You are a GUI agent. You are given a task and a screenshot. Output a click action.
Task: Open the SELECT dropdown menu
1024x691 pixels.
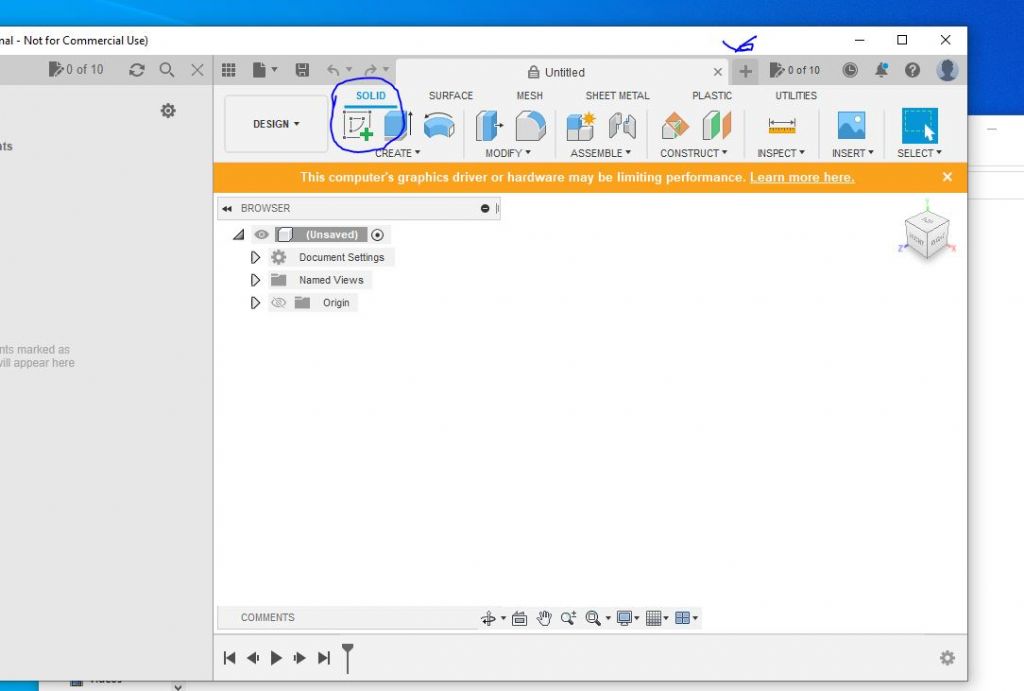pos(919,153)
